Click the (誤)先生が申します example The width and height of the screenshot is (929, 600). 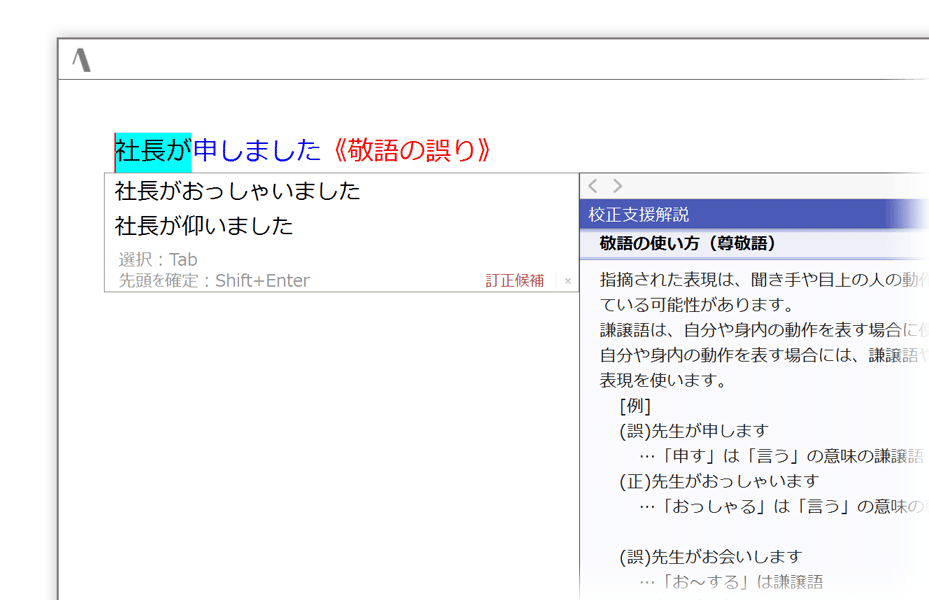694,431
